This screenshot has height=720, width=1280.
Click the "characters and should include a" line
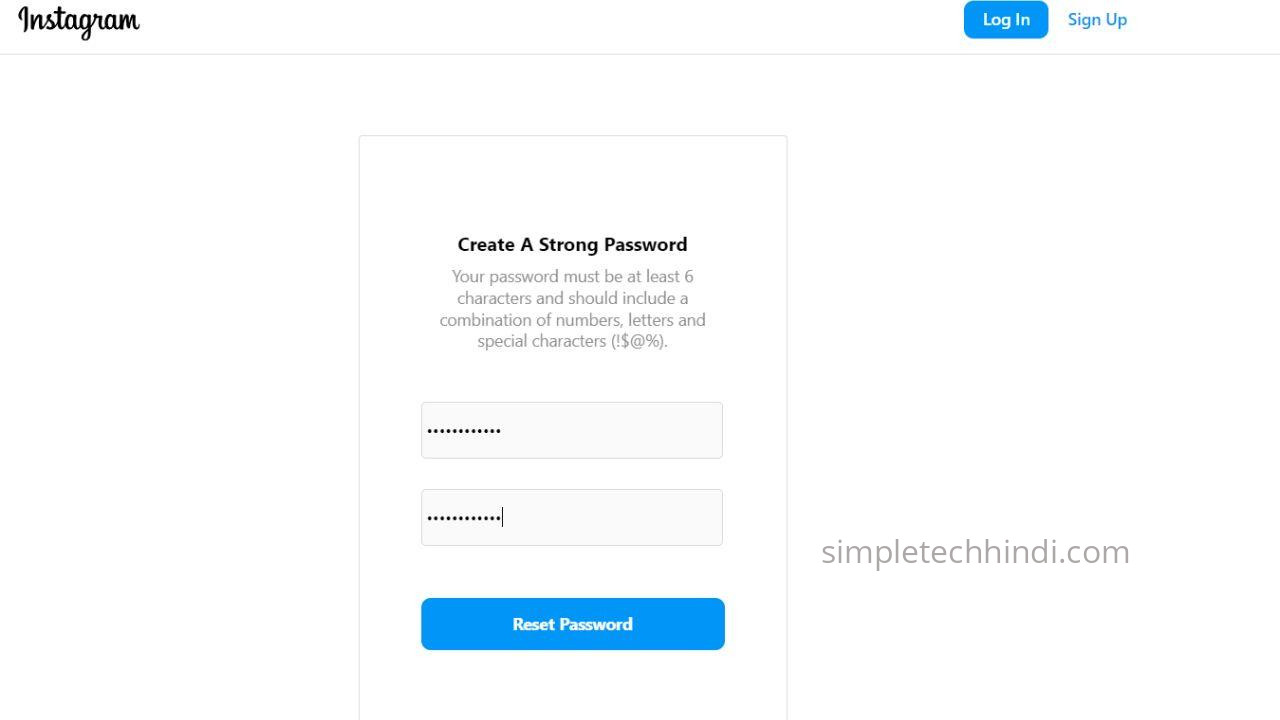[572, 298]
